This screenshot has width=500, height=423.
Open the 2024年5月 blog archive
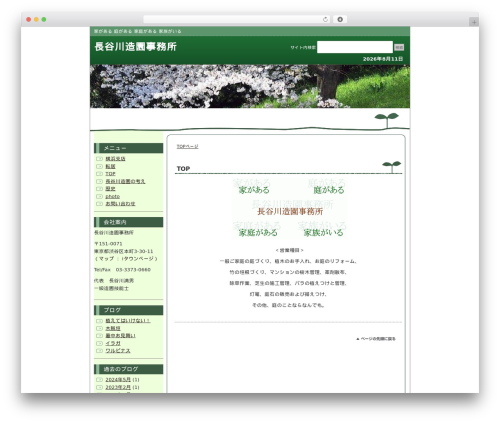click(x=118, y=380)
